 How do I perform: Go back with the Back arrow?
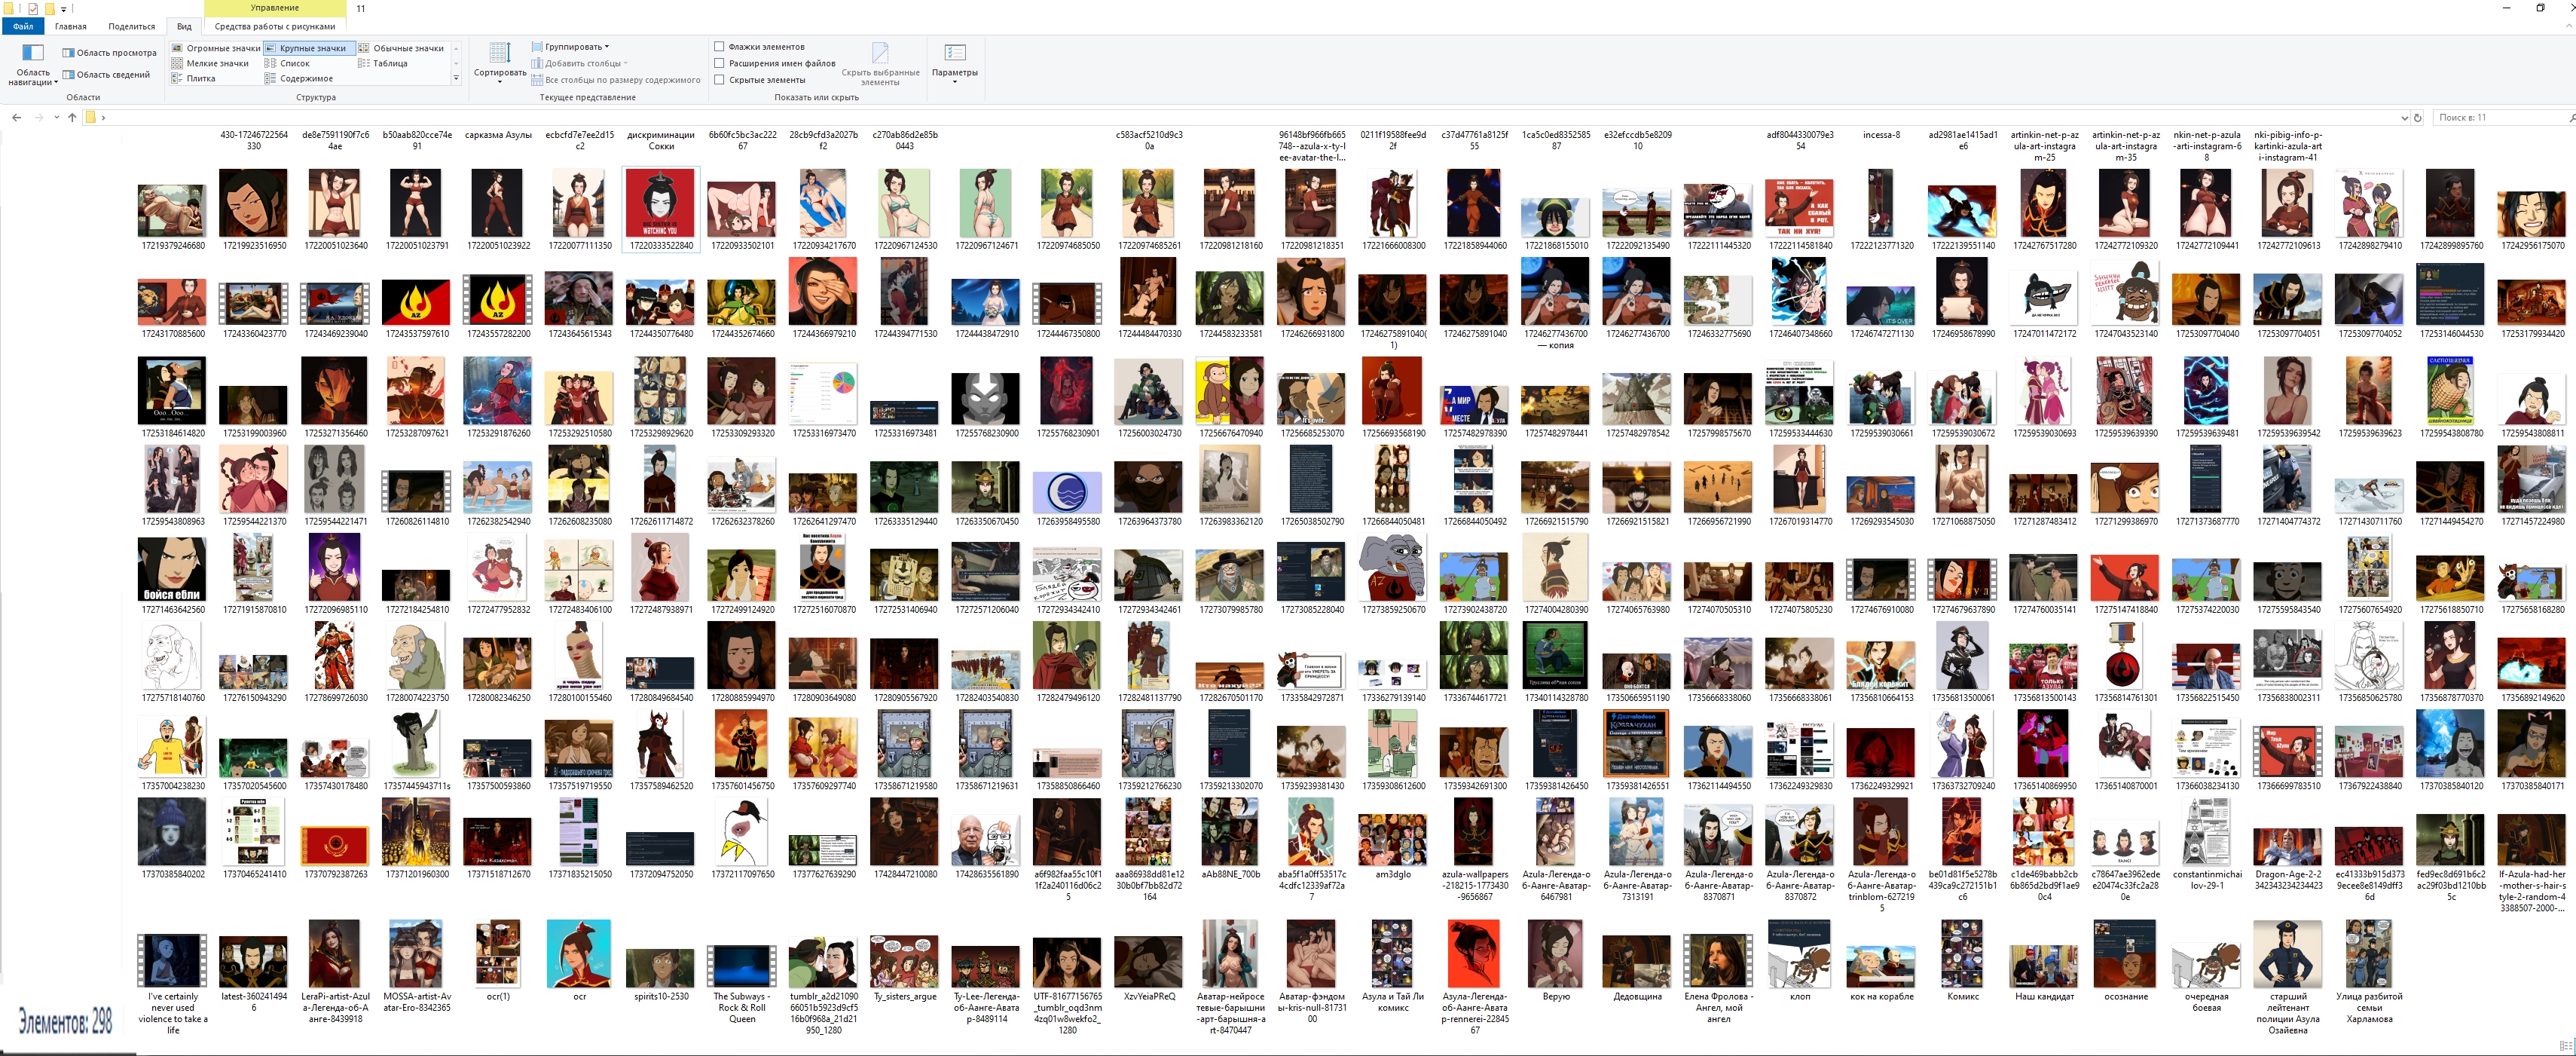[16, 118]
